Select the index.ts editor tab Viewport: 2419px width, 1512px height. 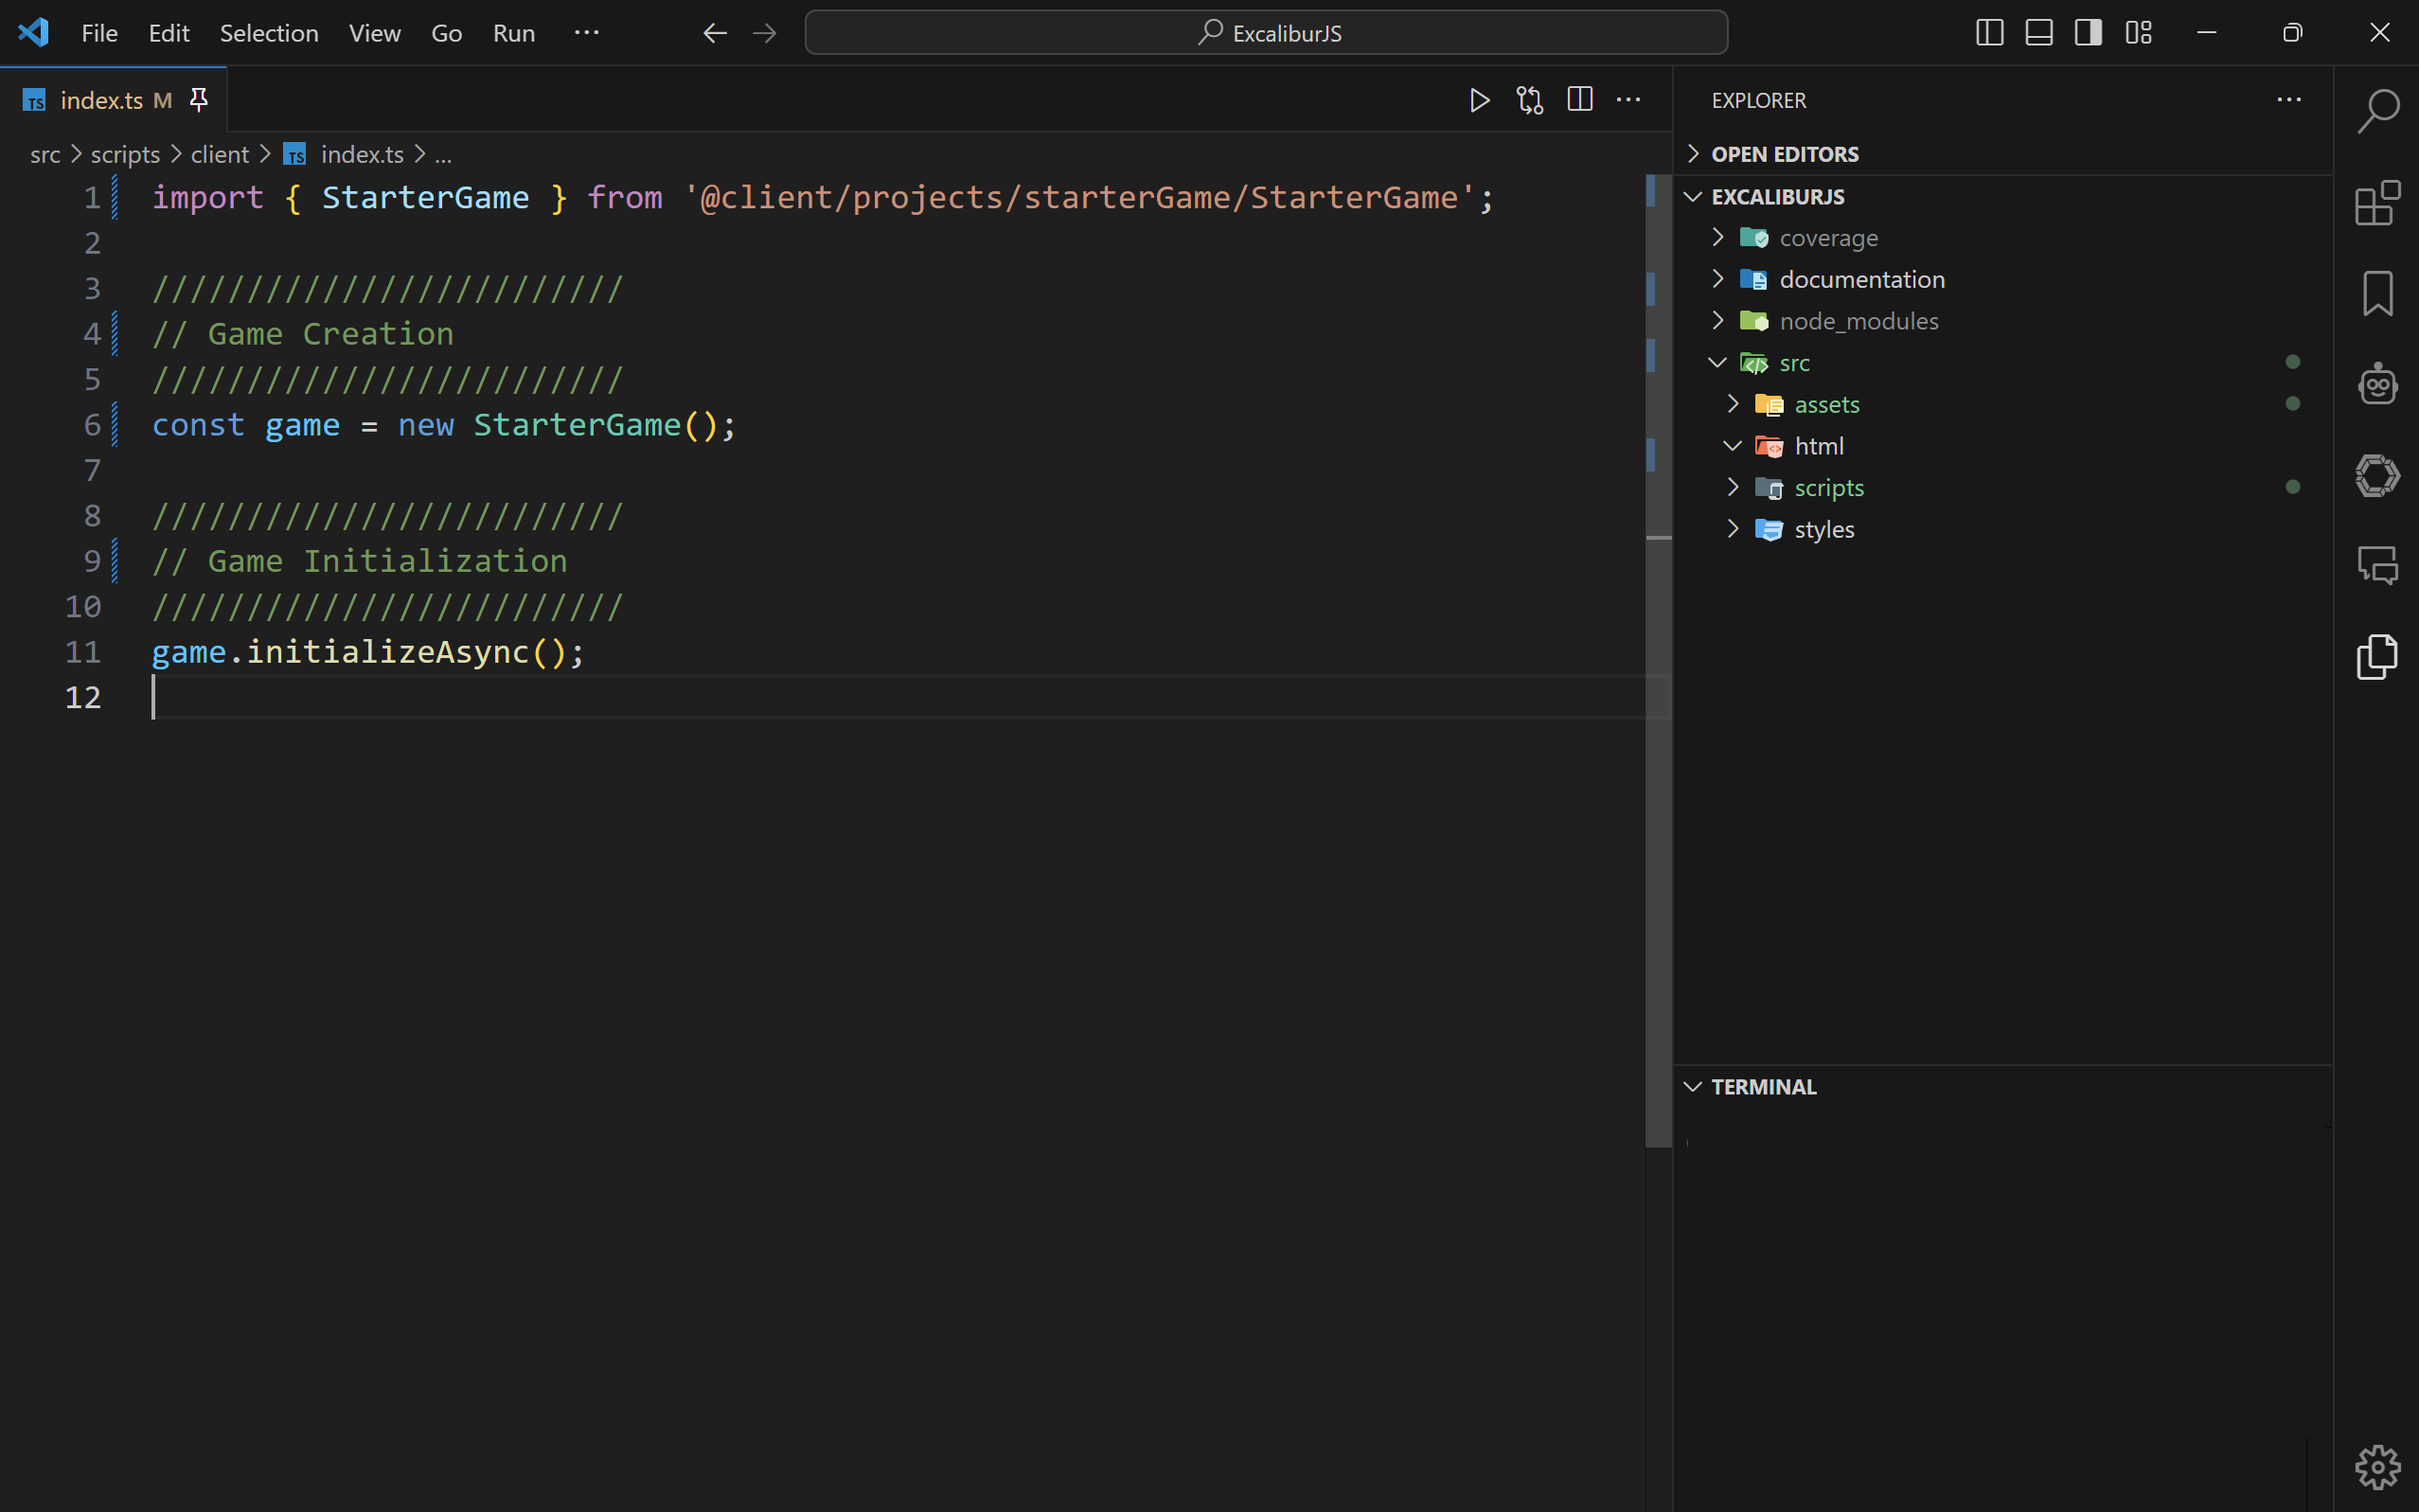coord(114,100)
